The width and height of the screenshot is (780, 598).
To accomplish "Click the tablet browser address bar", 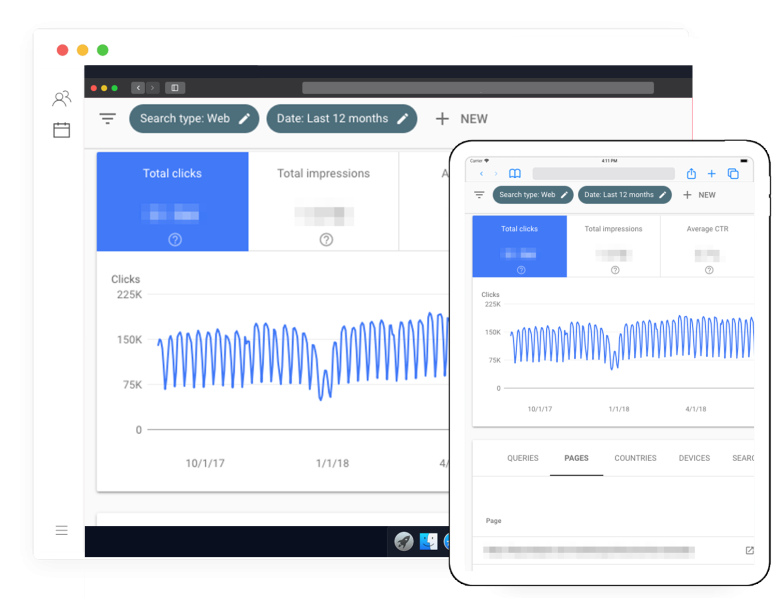I will pos(603,174).
